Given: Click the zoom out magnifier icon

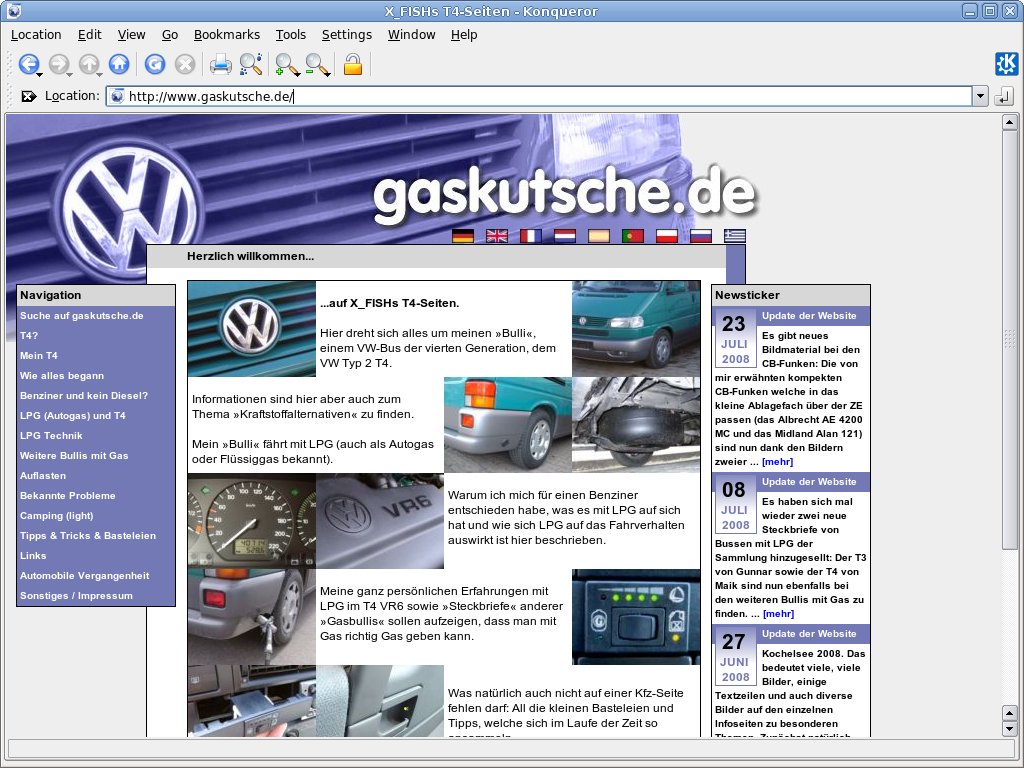Looking at the screenshot, I should (317, 64).
